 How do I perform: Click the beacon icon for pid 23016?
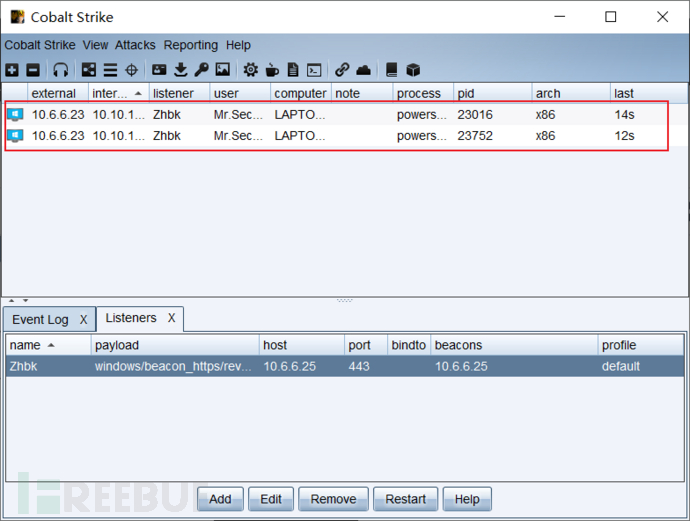point(15,115)
